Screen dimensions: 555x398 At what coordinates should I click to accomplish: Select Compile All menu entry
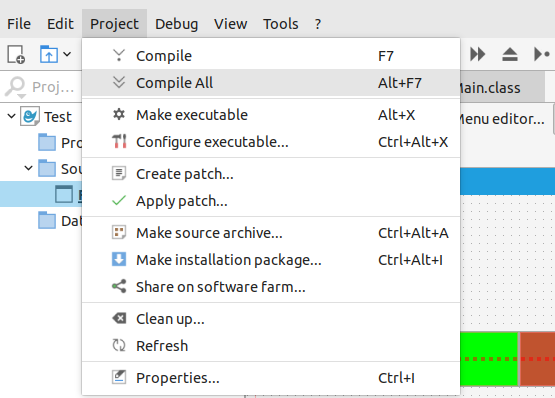(271, 83)
